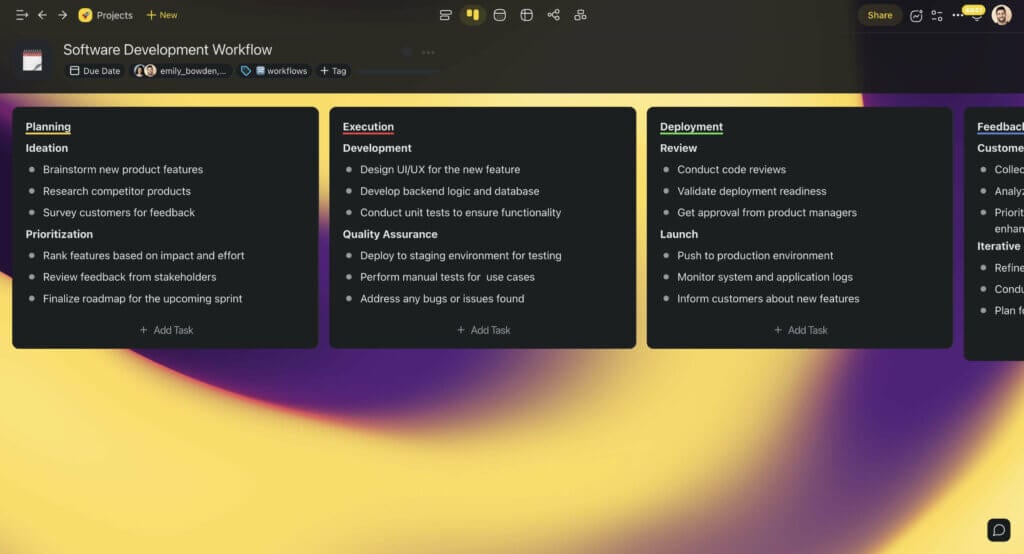Open the user profile avatar
The width and height of the screenshot is (1024, 554).
tap(1001, 15)
